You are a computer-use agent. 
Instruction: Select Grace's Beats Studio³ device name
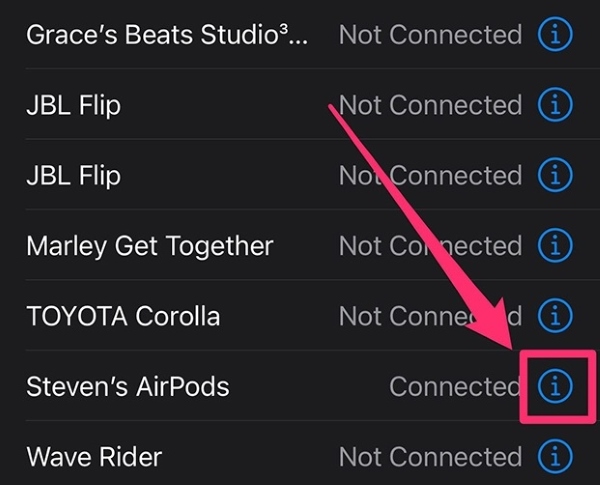click(167, 34)
